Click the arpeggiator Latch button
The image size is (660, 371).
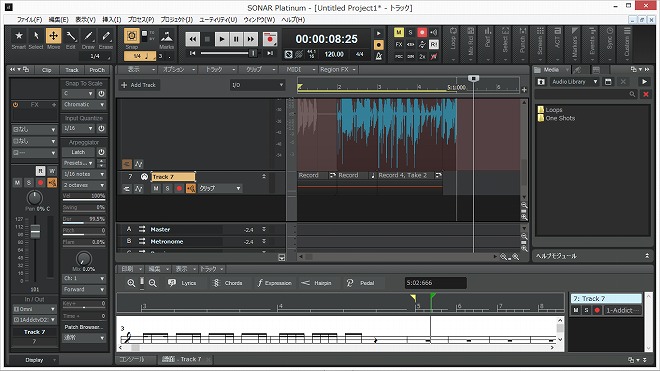tap(79, 152)
